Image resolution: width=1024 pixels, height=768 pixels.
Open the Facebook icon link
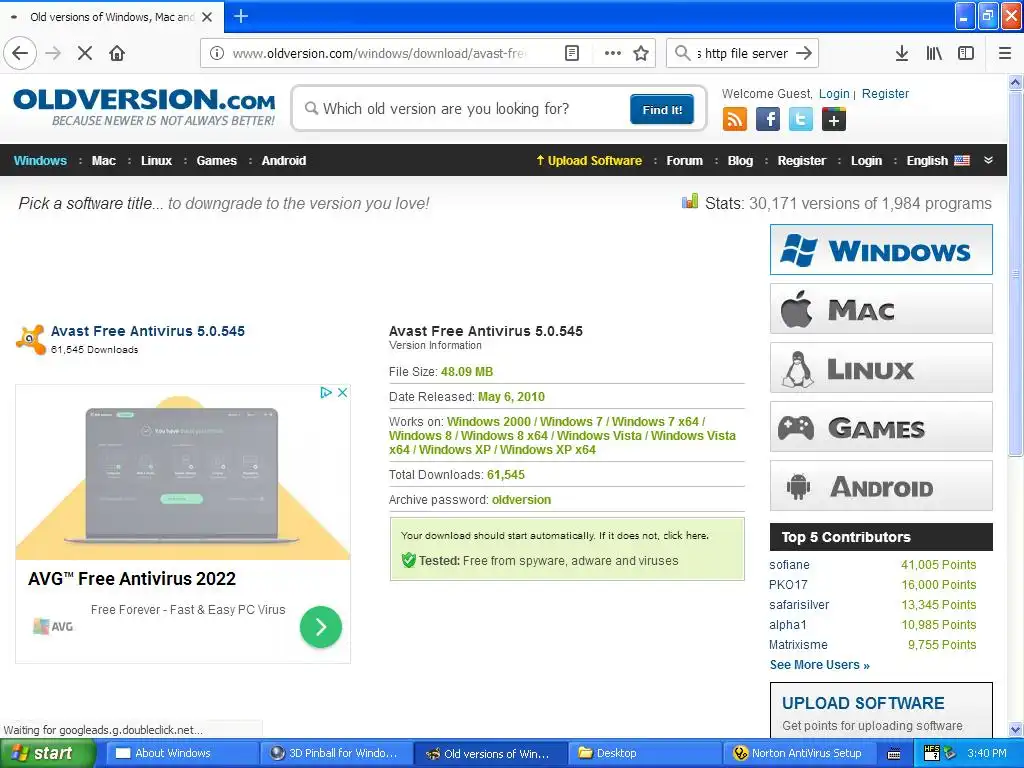tap(768, 120)
